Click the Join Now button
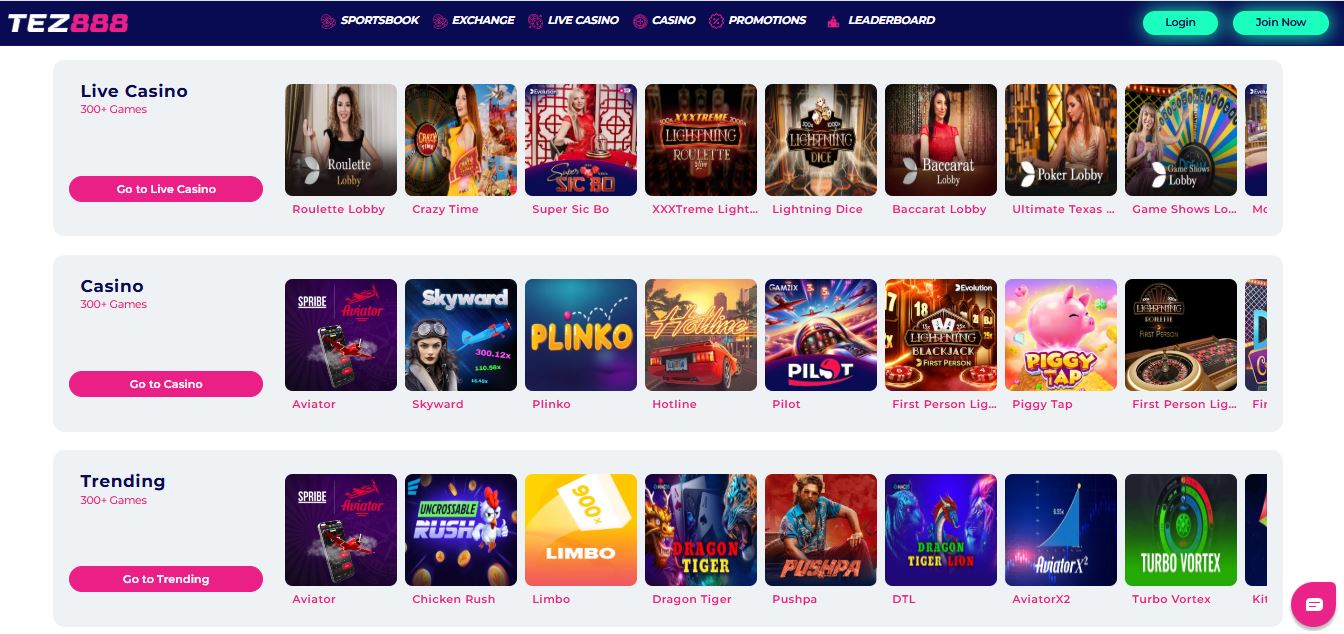Image resolution: width=1344 pixels, height=634 pixels. [x=1281, y=23]
